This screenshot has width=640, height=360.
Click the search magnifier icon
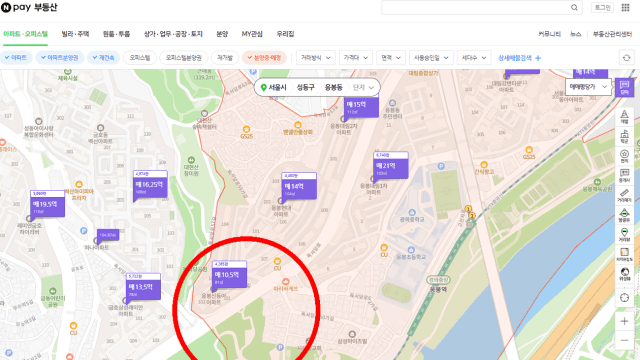(574, 7)
